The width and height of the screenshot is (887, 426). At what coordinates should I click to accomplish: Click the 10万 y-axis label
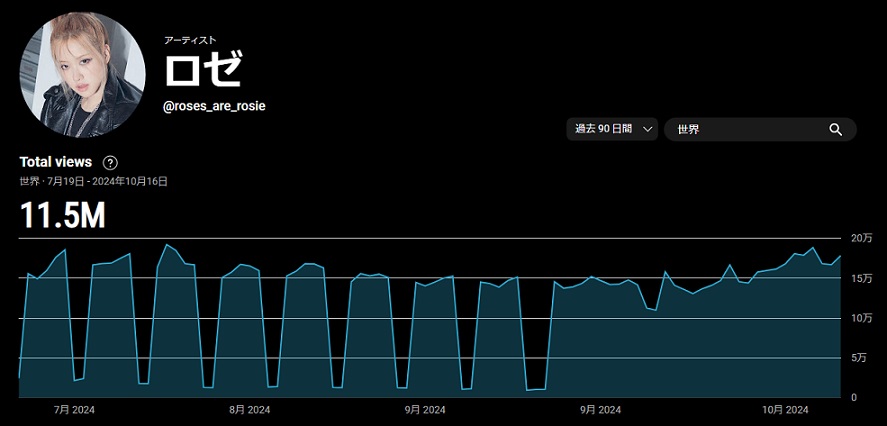[x=861, y=318]
